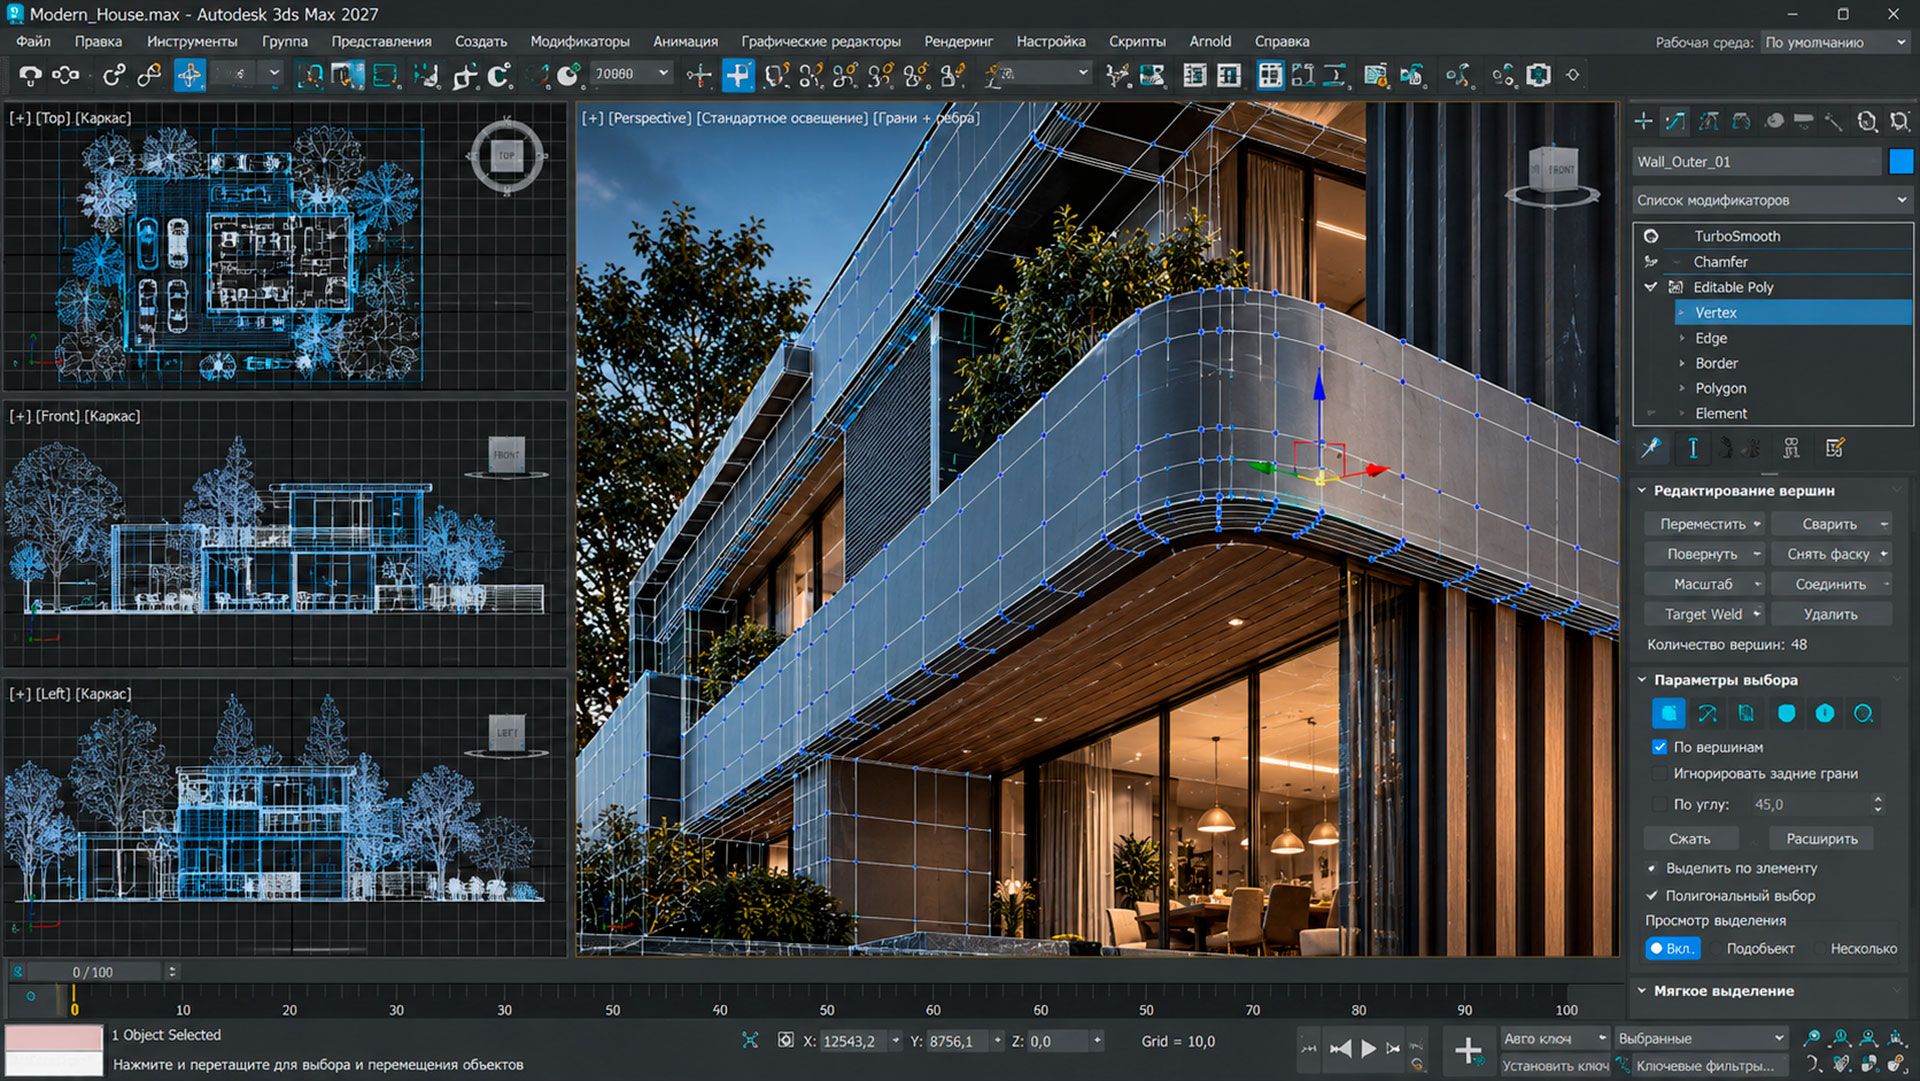Click the Top viewport ViewCube

(x=507, y=156)
